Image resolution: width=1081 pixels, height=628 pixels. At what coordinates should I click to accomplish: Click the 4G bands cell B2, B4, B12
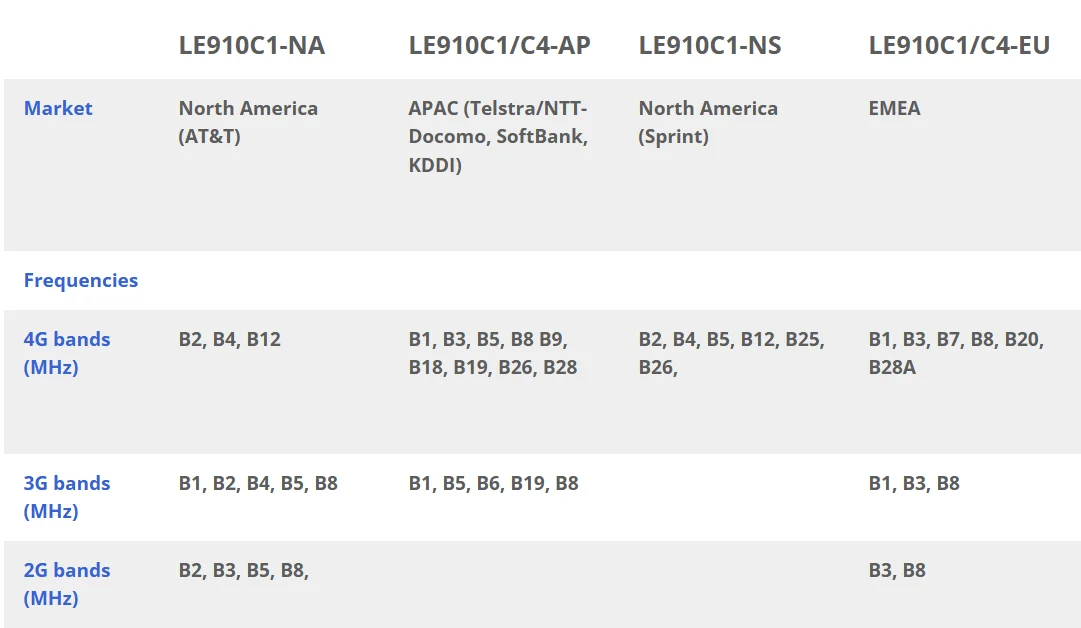tap(230, 339)
